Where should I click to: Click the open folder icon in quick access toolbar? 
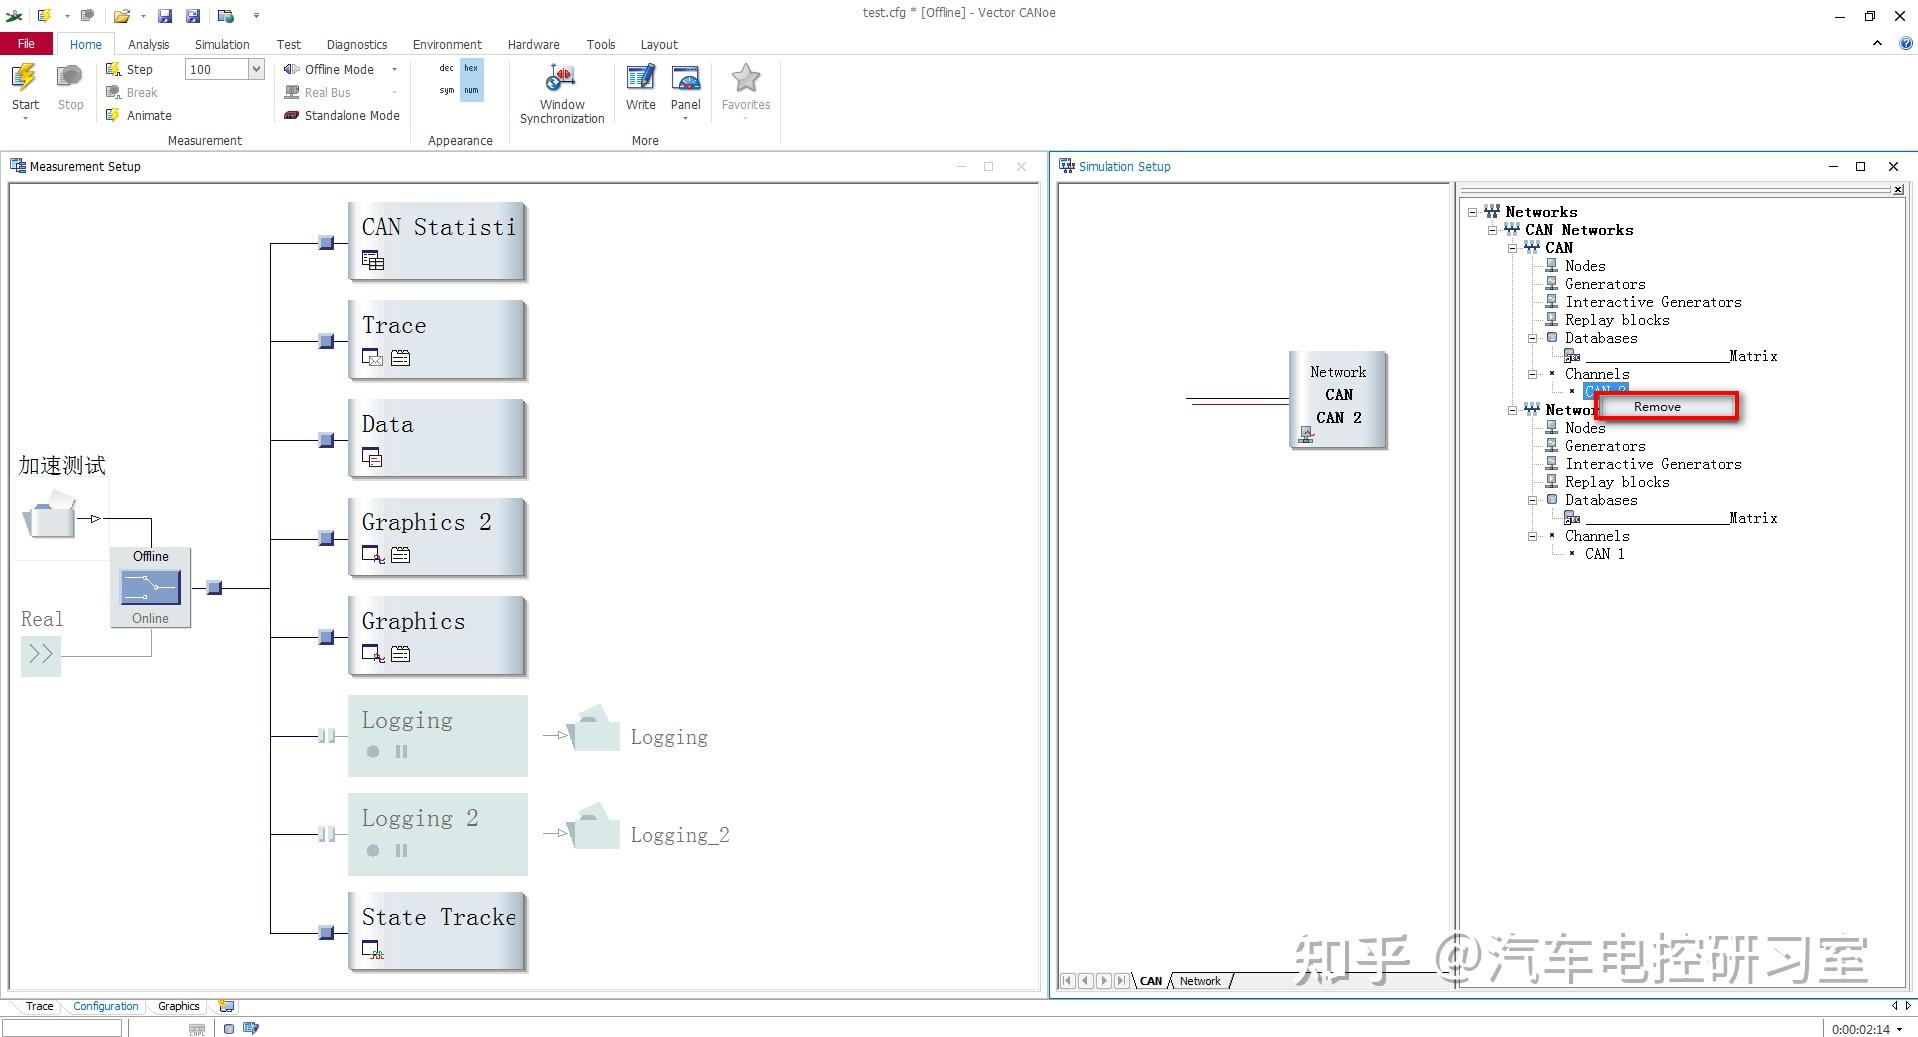pyautogui.click(x=121, y=15)
